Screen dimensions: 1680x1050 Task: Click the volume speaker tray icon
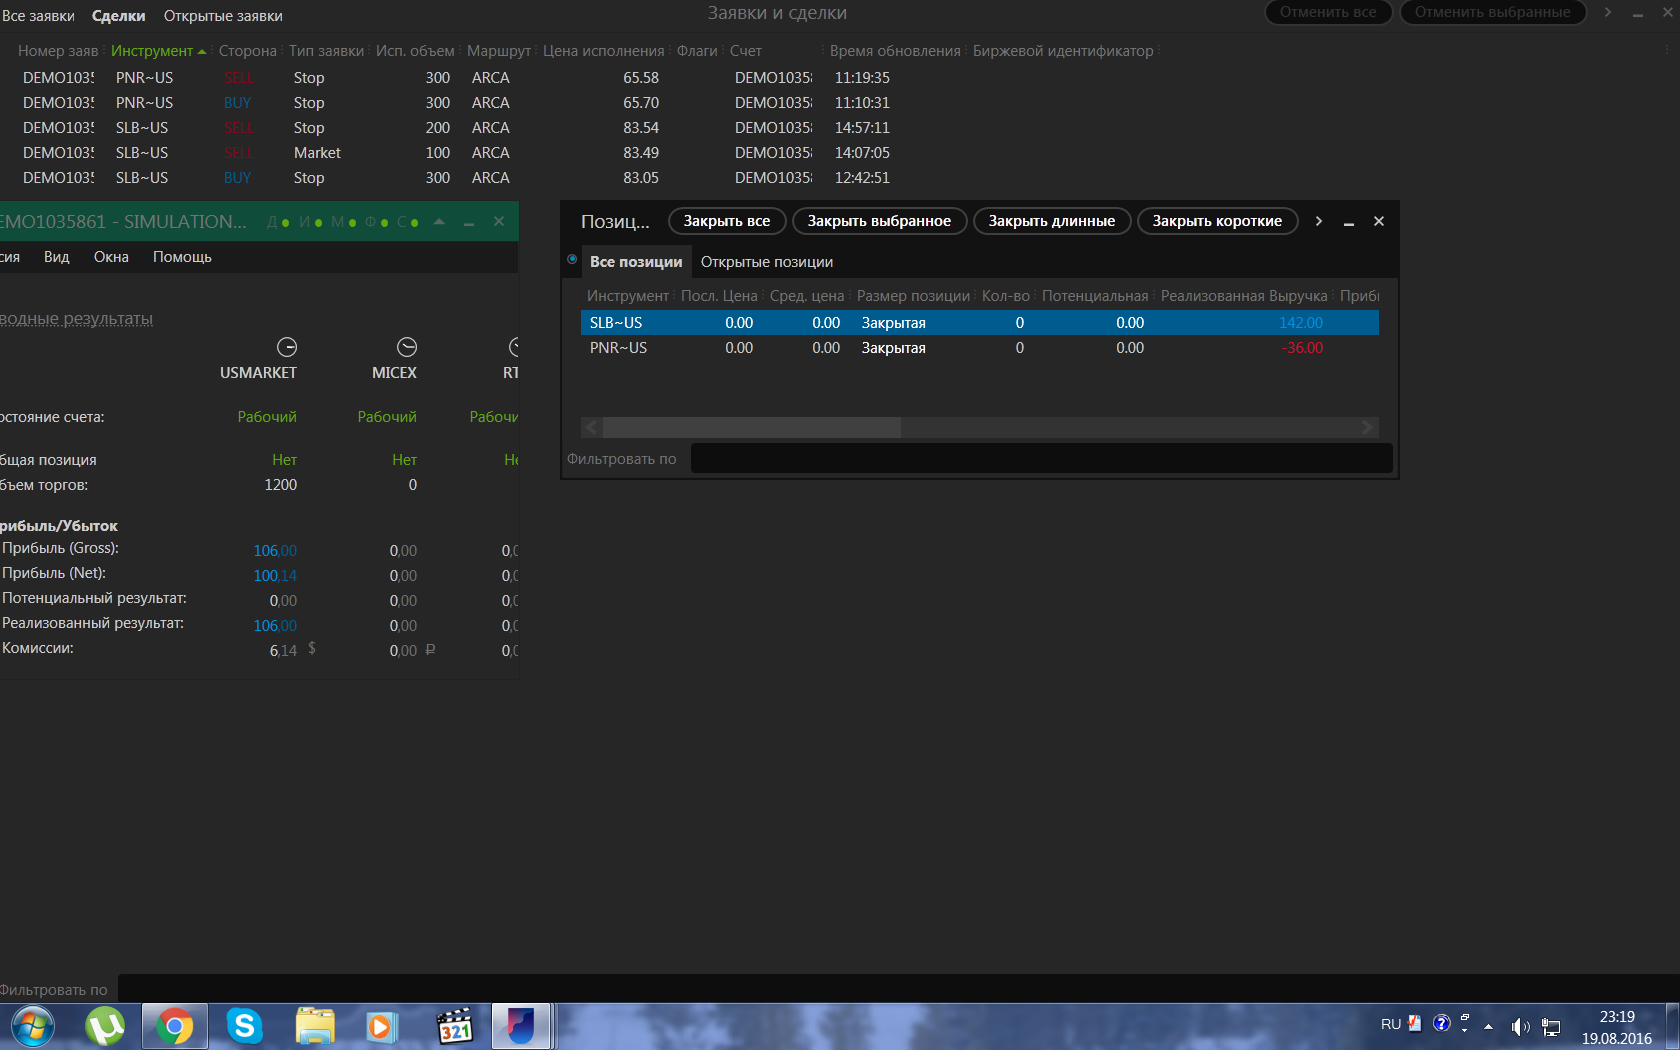coord(1520,1026)
